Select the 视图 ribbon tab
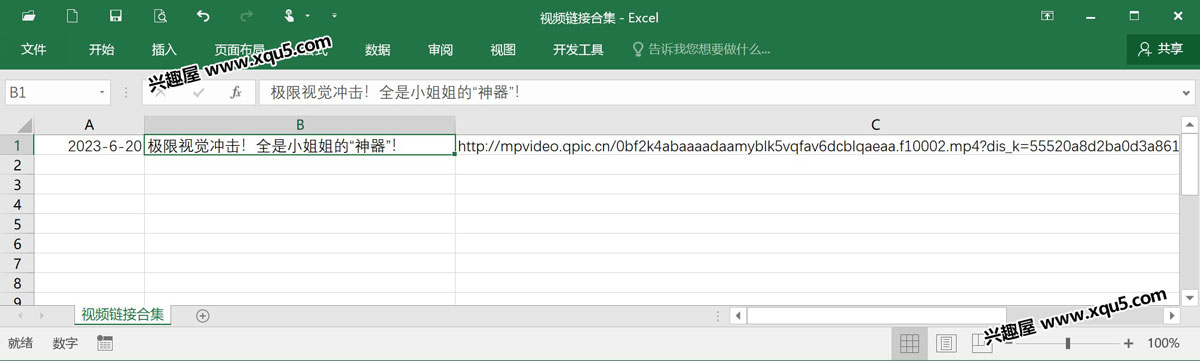The width and height of the screenshot is (1200, 361). 503,49
